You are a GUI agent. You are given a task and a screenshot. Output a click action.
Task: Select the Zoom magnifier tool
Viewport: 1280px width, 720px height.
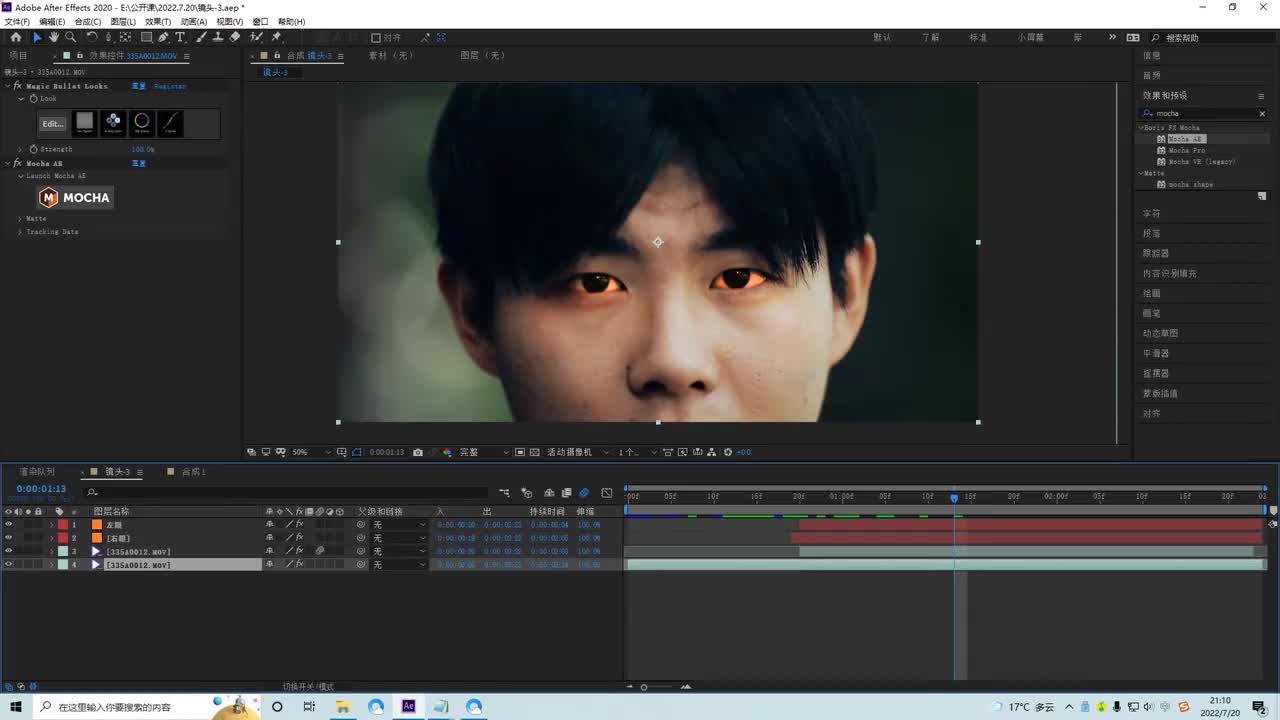click(x=70, y=37)
